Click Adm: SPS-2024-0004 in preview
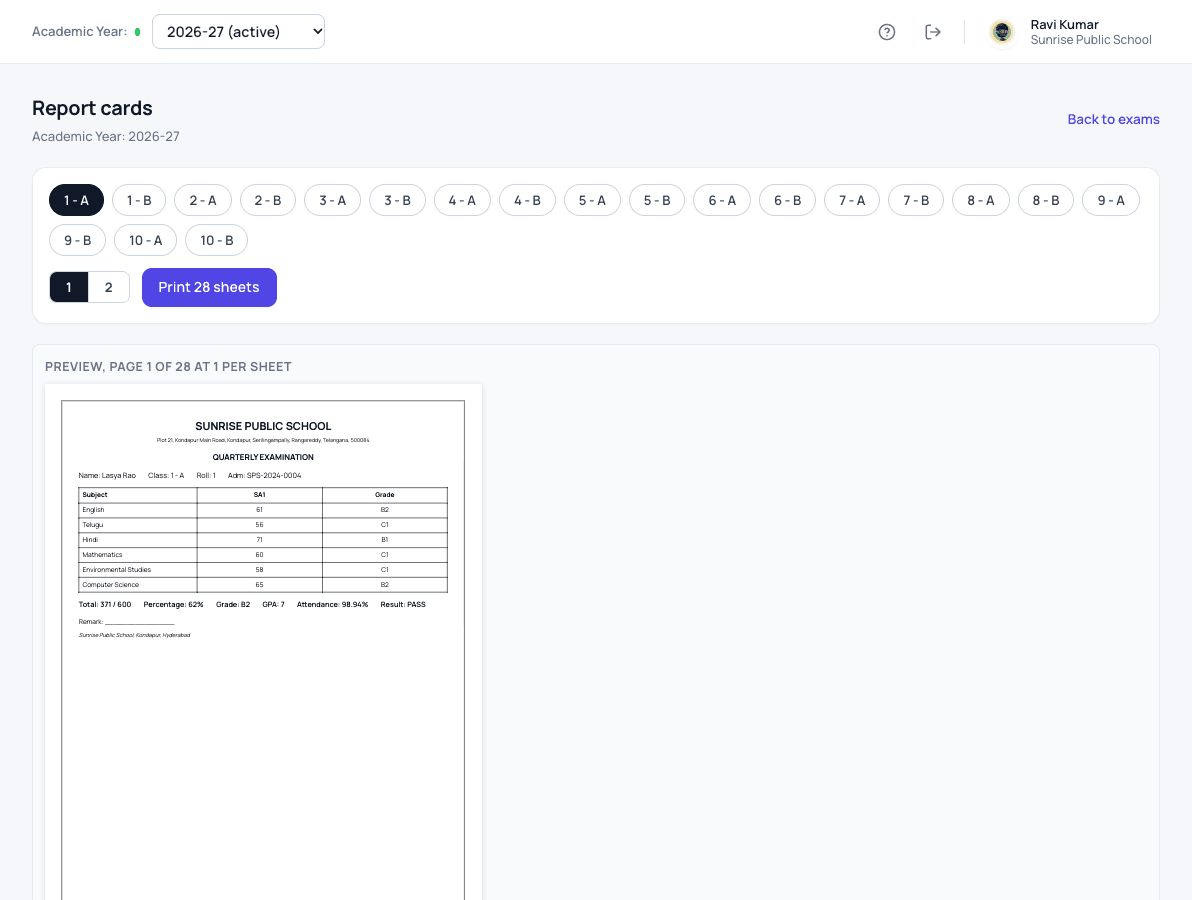The width and height of the screenshot is (1192, 900). [265, 475]
